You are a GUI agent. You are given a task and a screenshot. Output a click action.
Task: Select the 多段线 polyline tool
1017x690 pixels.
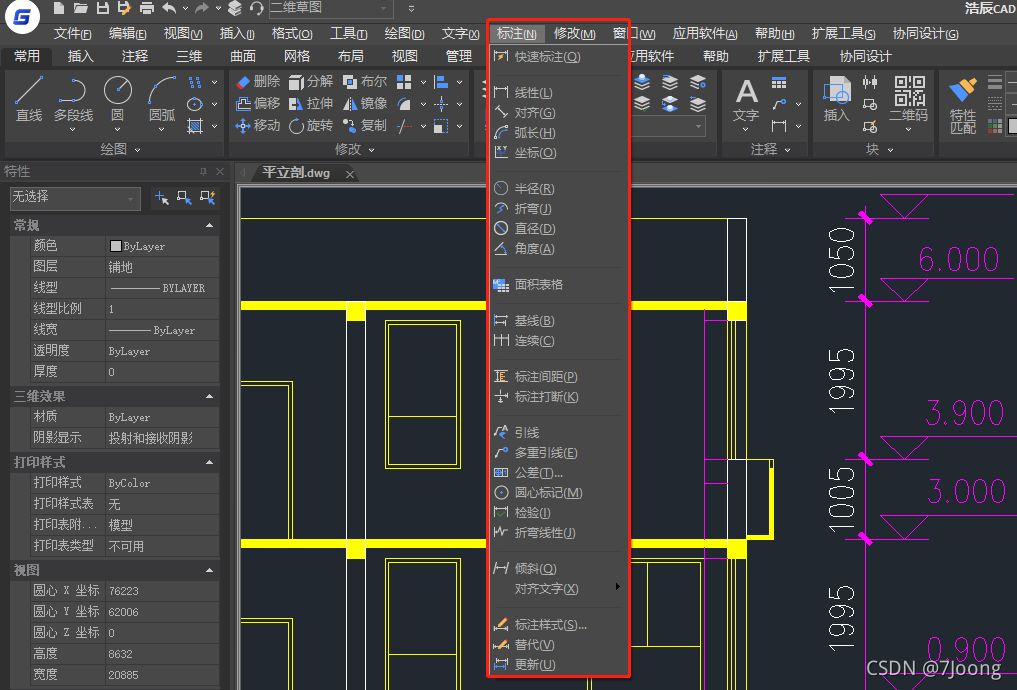click(73, 104)
